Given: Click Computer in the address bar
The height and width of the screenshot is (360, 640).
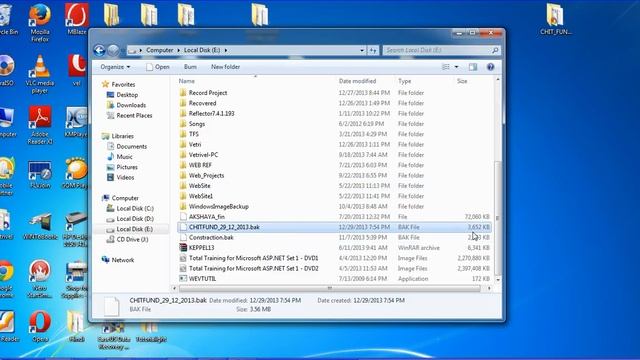Looking at the screenshot, I should pos(160,50).
